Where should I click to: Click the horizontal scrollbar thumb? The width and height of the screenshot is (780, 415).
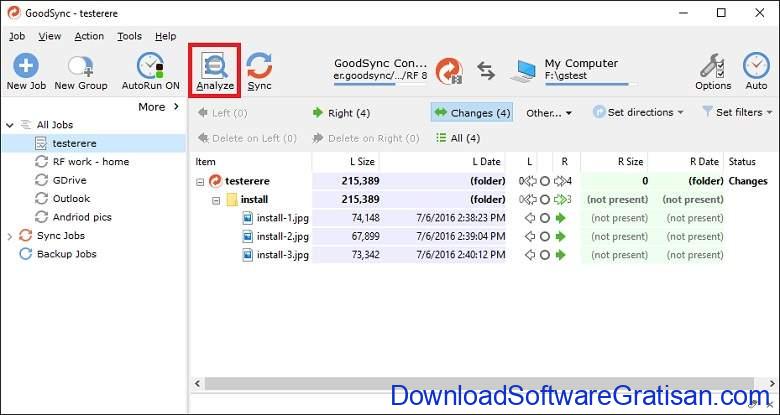479,384
